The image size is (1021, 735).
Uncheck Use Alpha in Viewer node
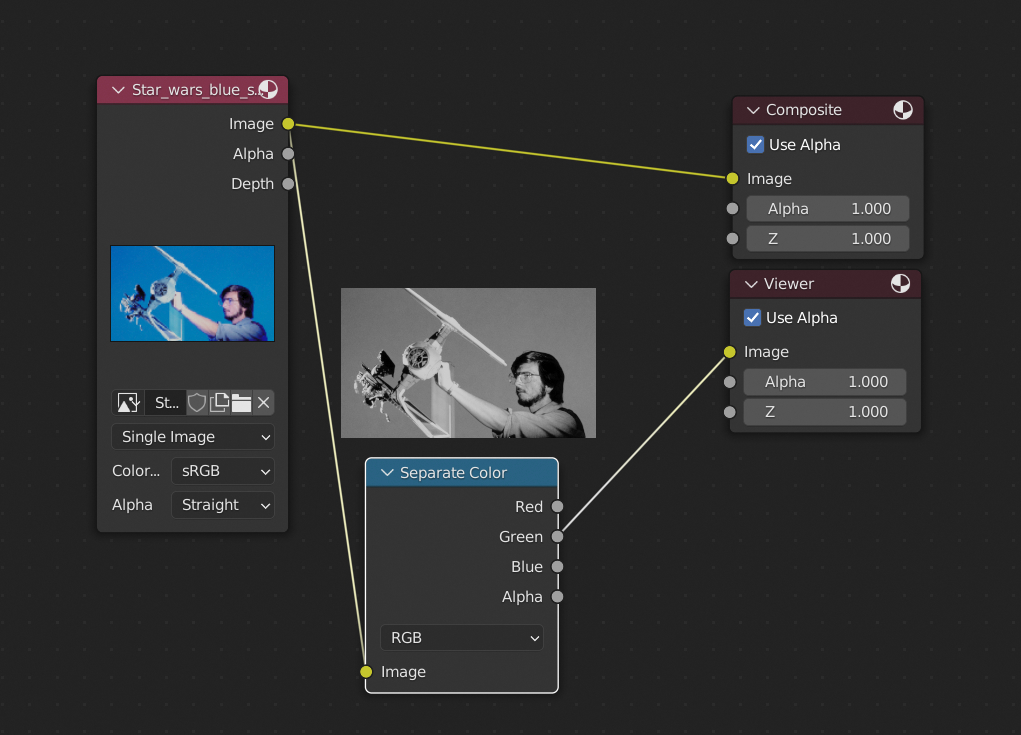[x=753, y=318]
